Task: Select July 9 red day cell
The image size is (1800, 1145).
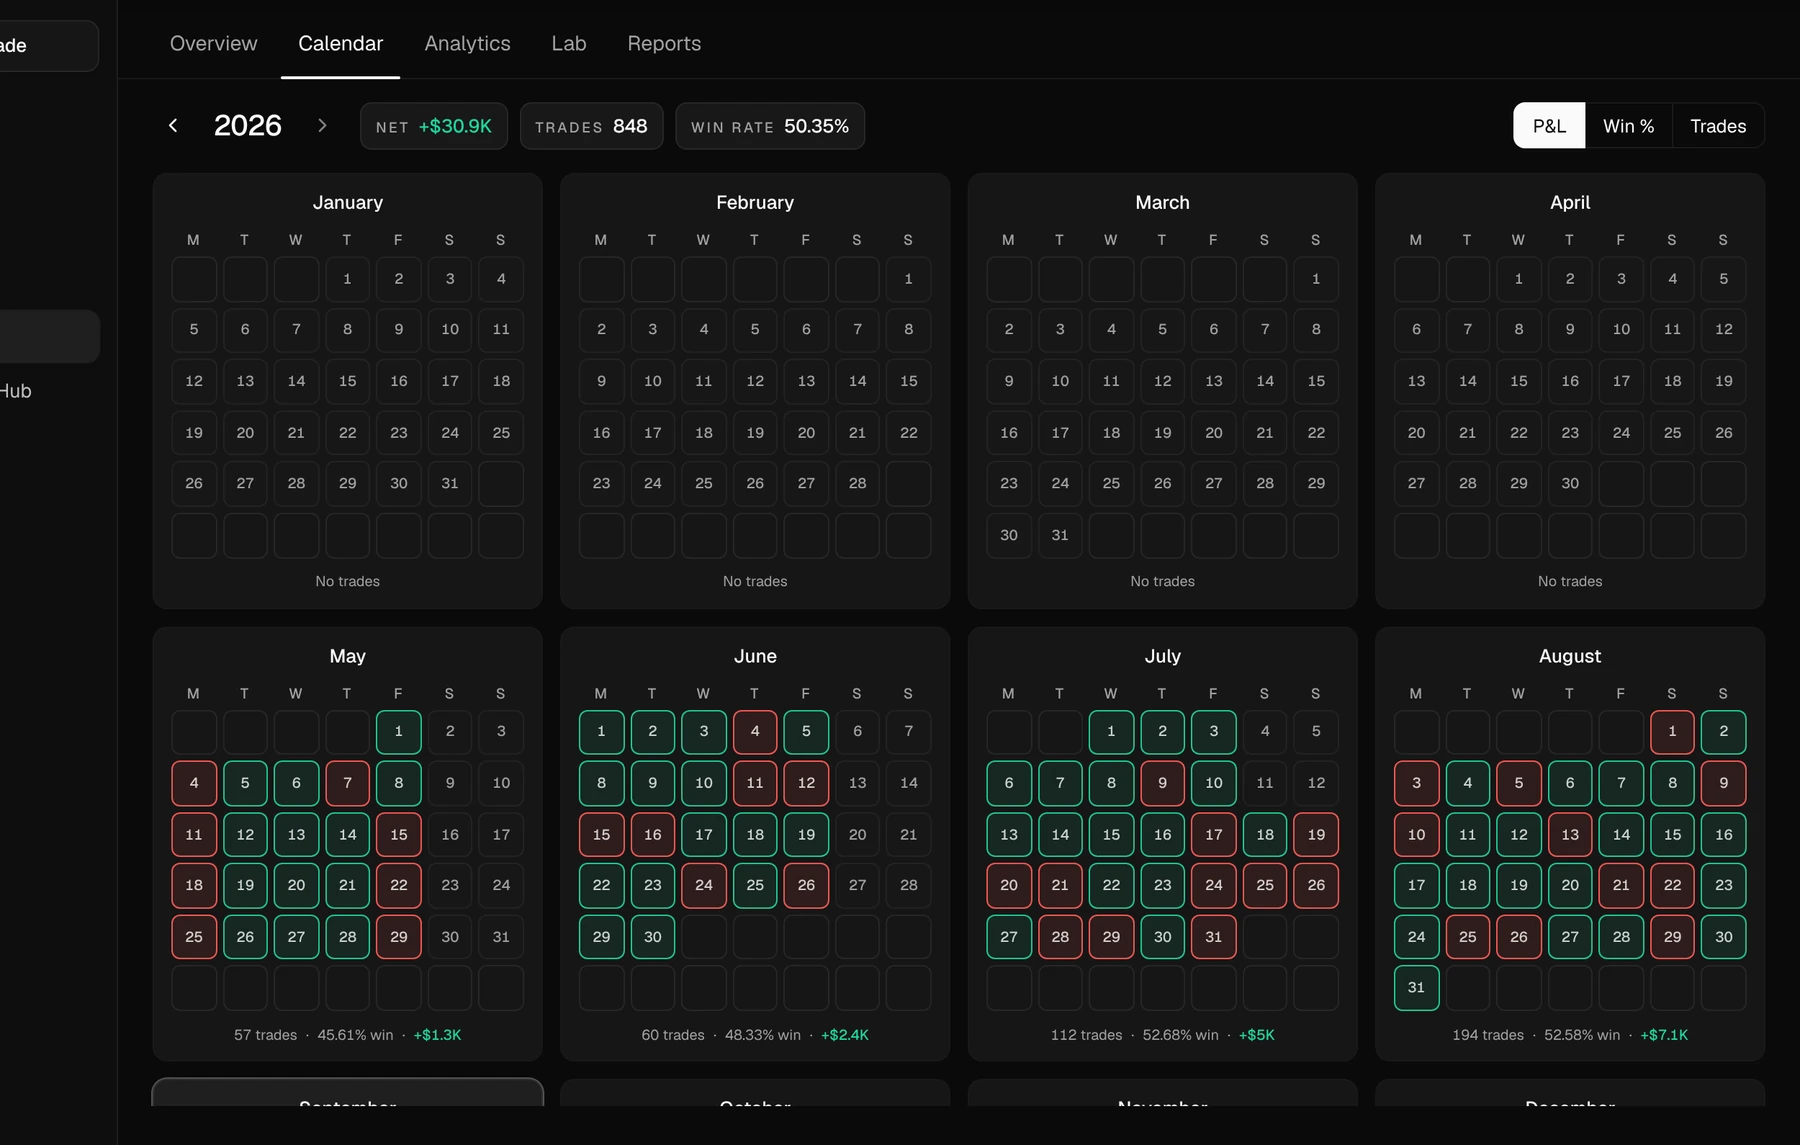Action: pos(1162,783)
